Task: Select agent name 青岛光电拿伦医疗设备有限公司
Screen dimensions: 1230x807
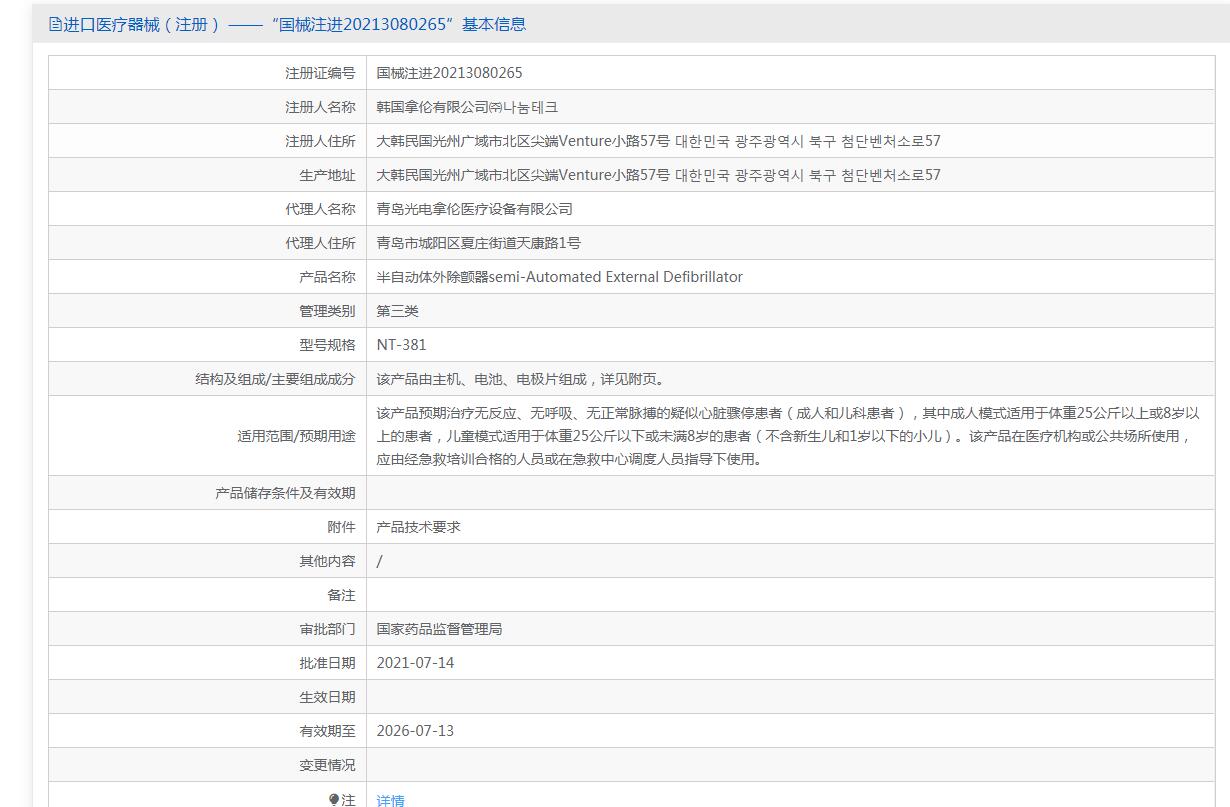Action: coord(474,209)
